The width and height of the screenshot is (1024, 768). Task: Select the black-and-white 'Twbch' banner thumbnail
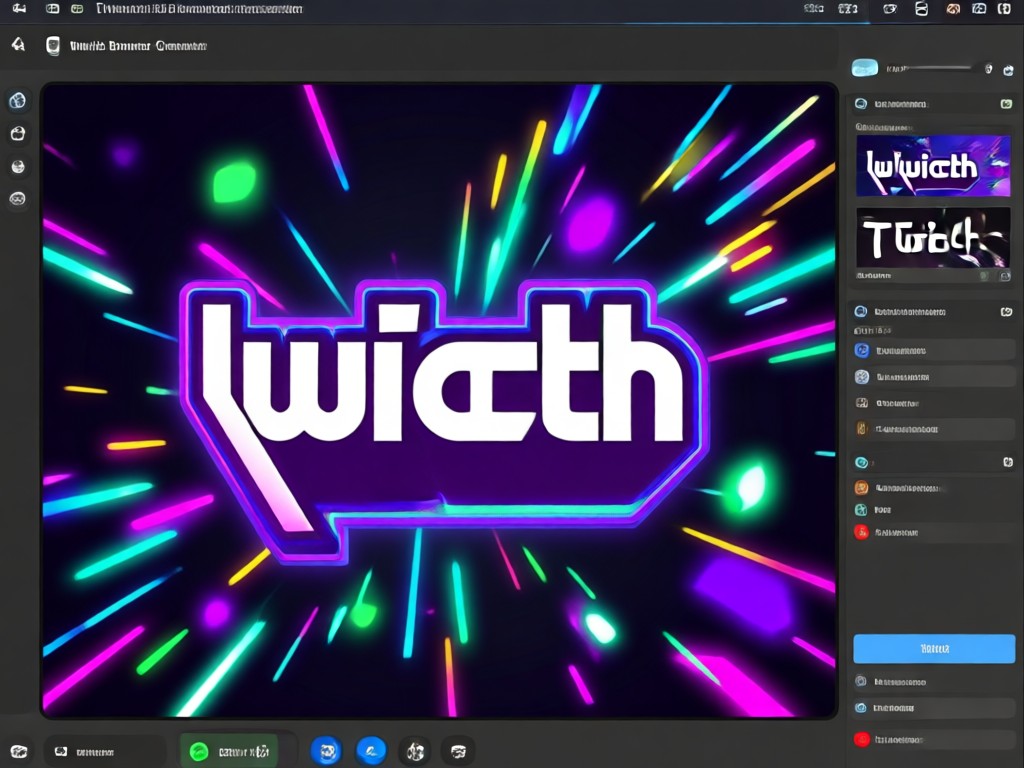933,238
